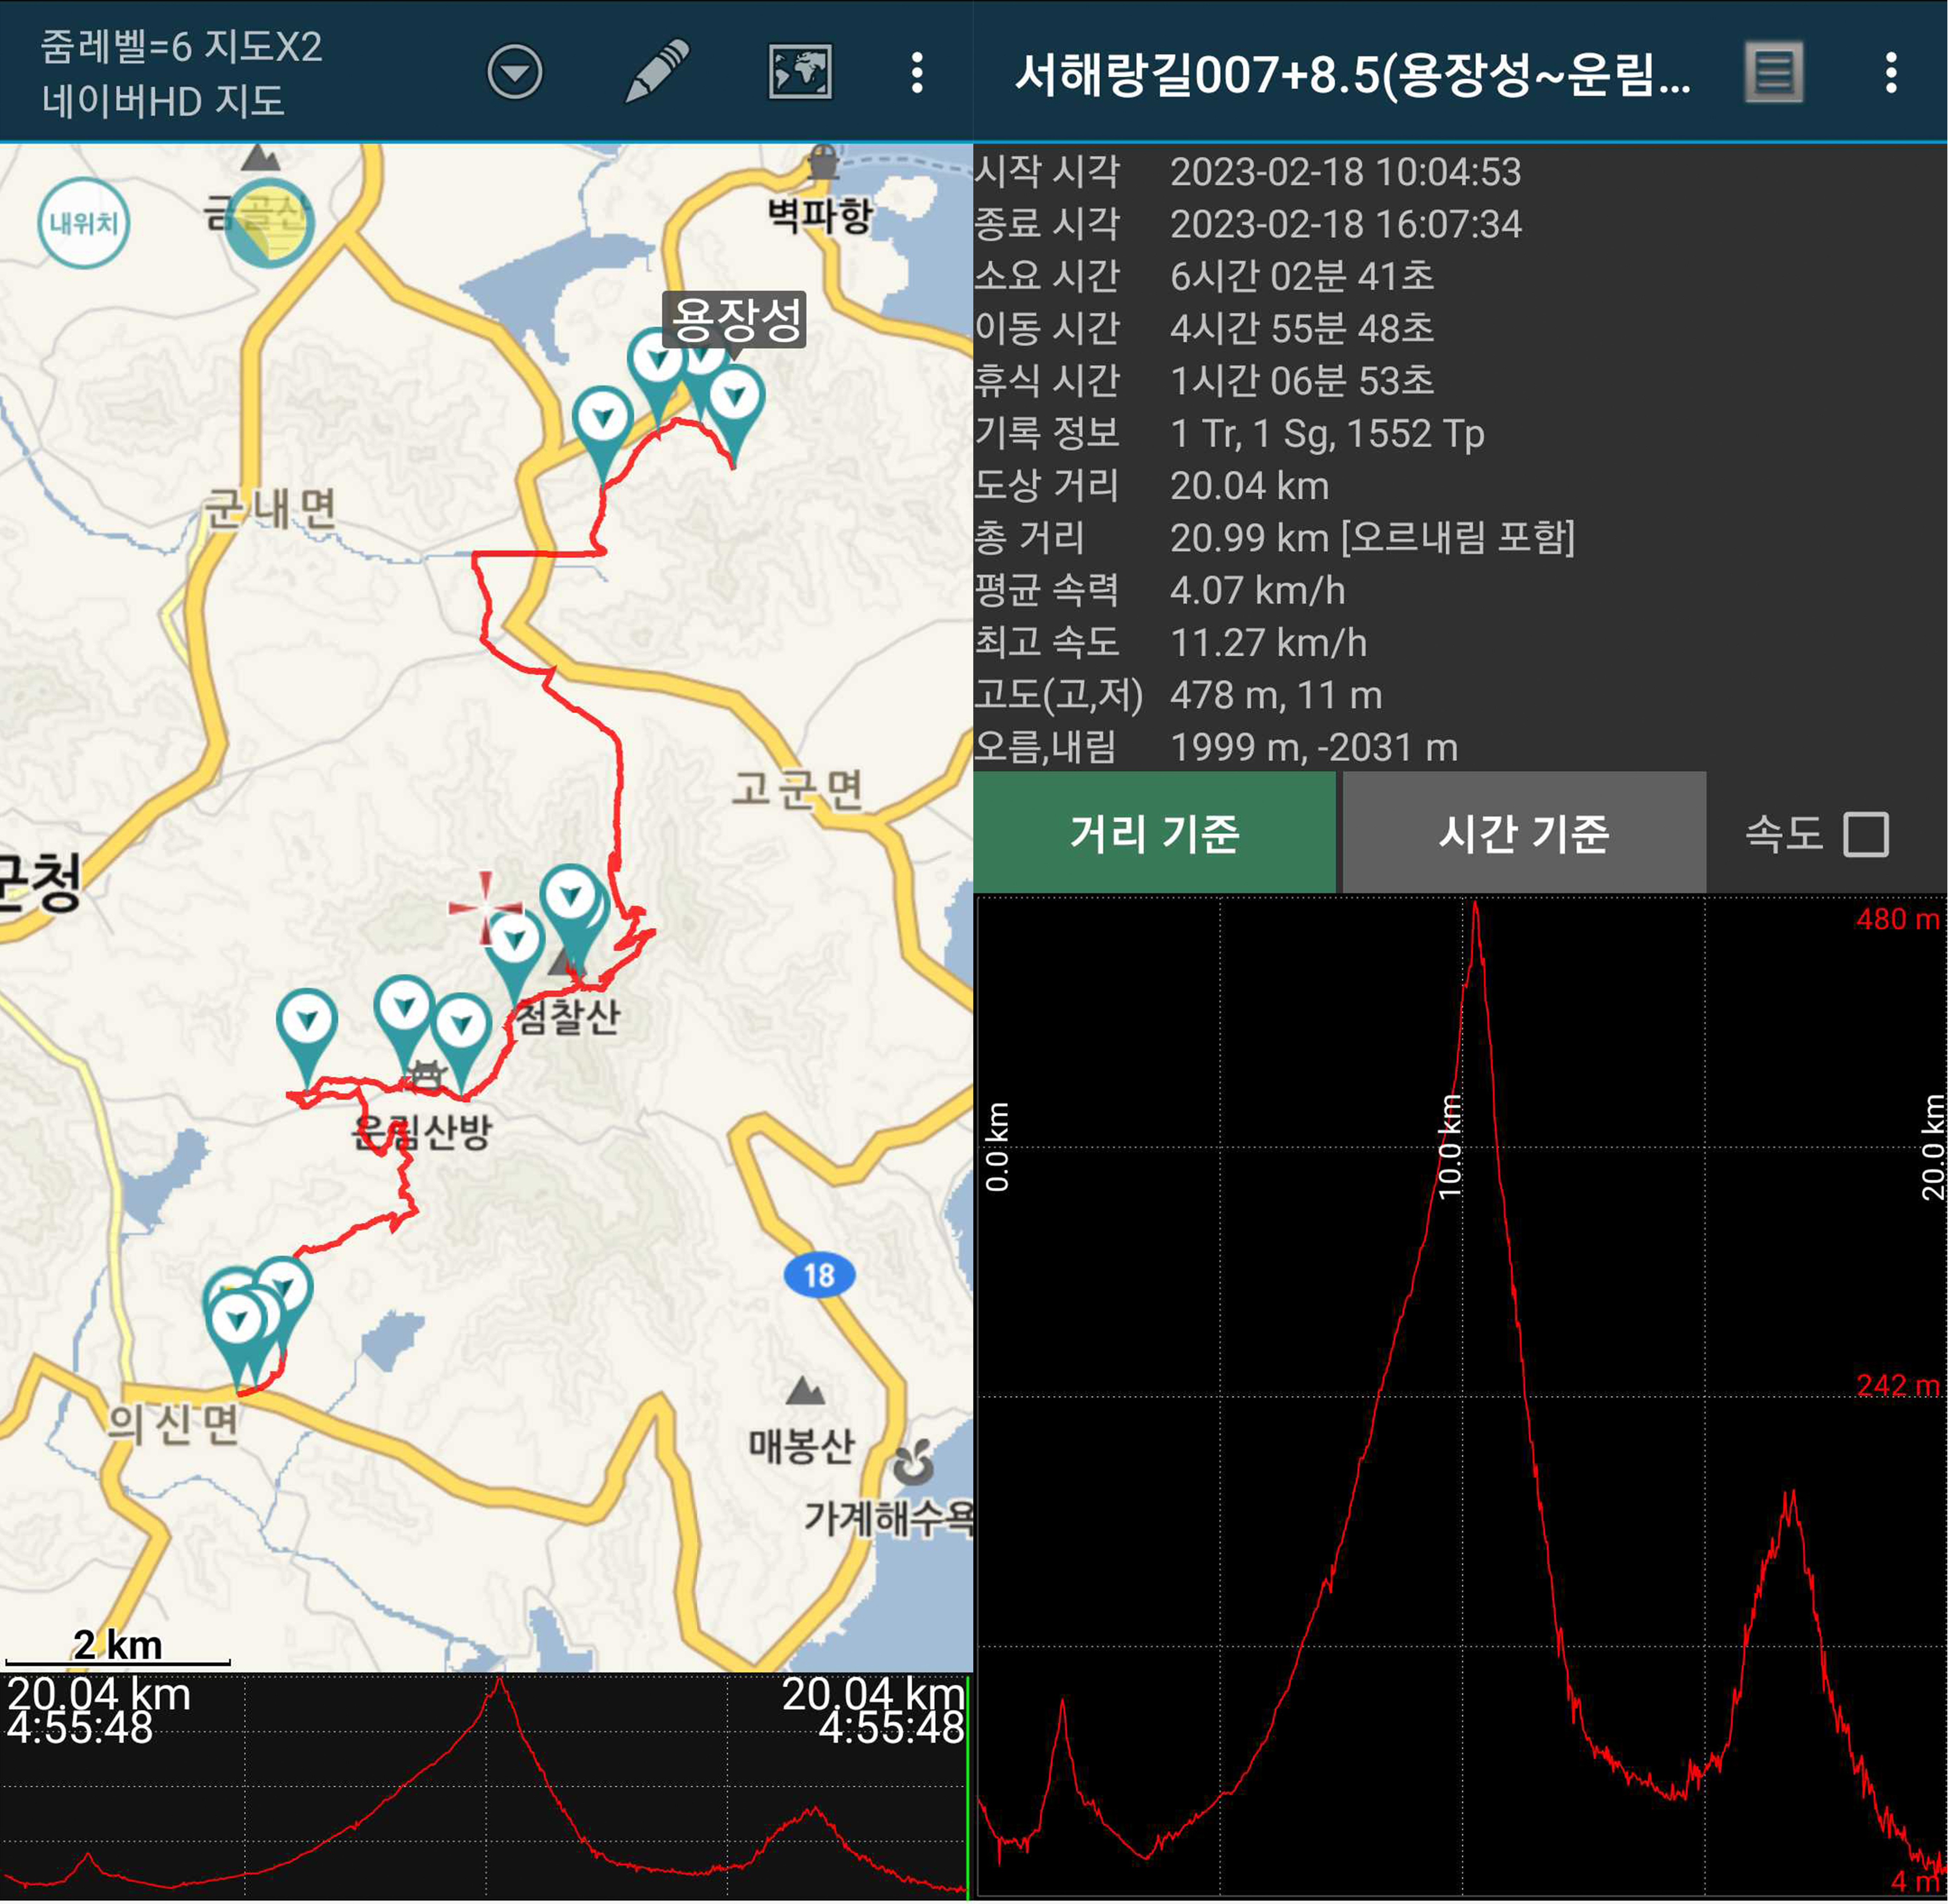Screen dimensions: 1950x1904
Task: Select moving time 4시간 55분 48초
Action: 1302,328
